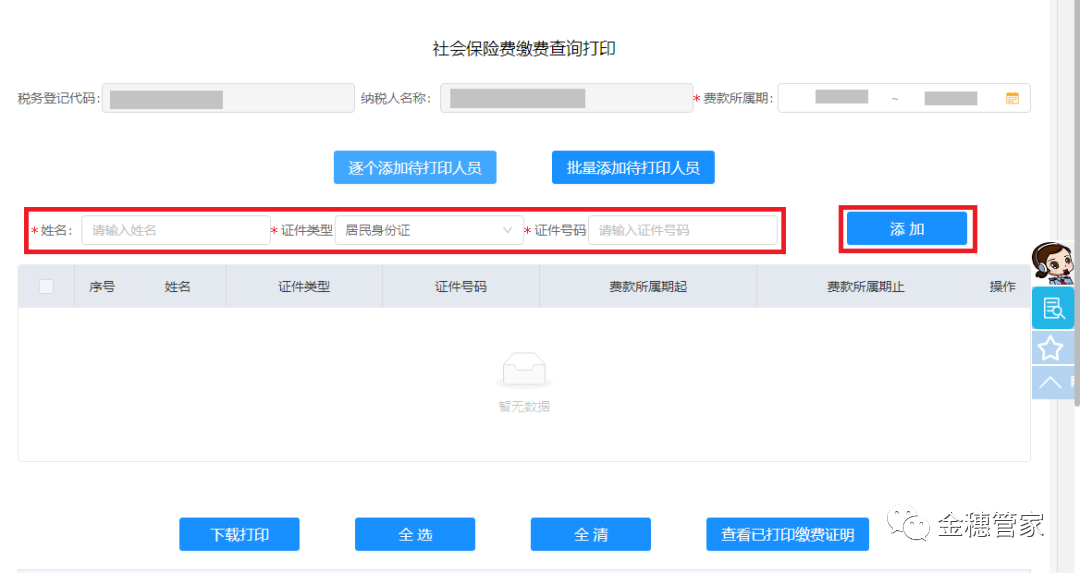Click the 序号 column header

[102, 286]
